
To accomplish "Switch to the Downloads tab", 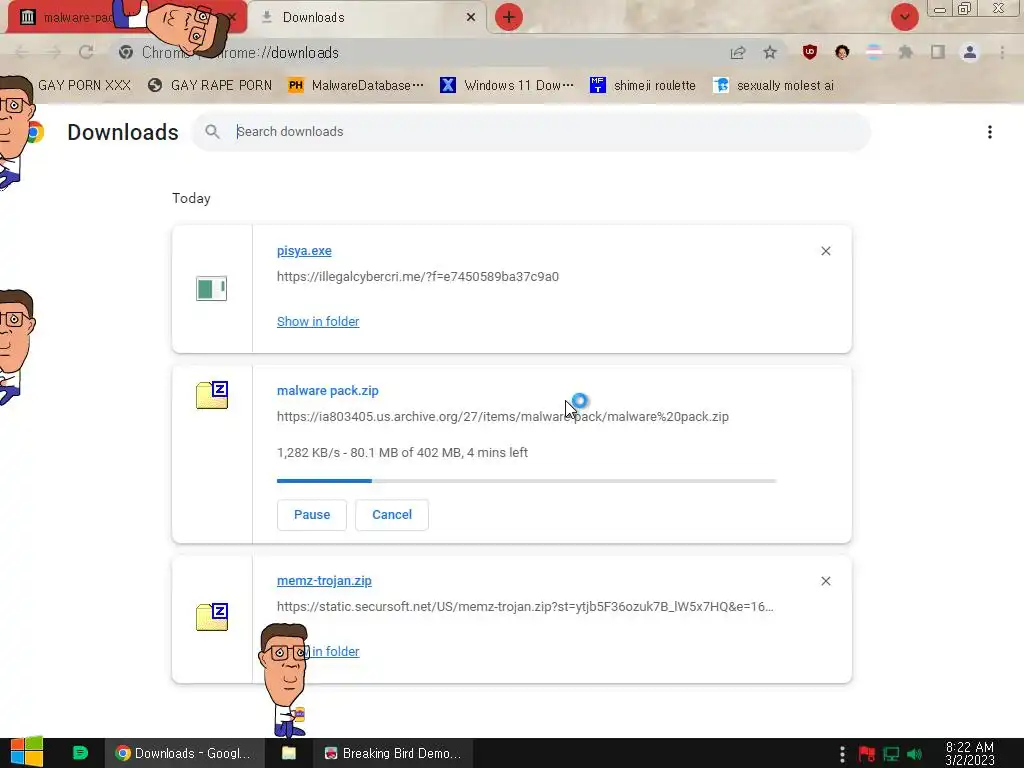I will pos(366,18).
